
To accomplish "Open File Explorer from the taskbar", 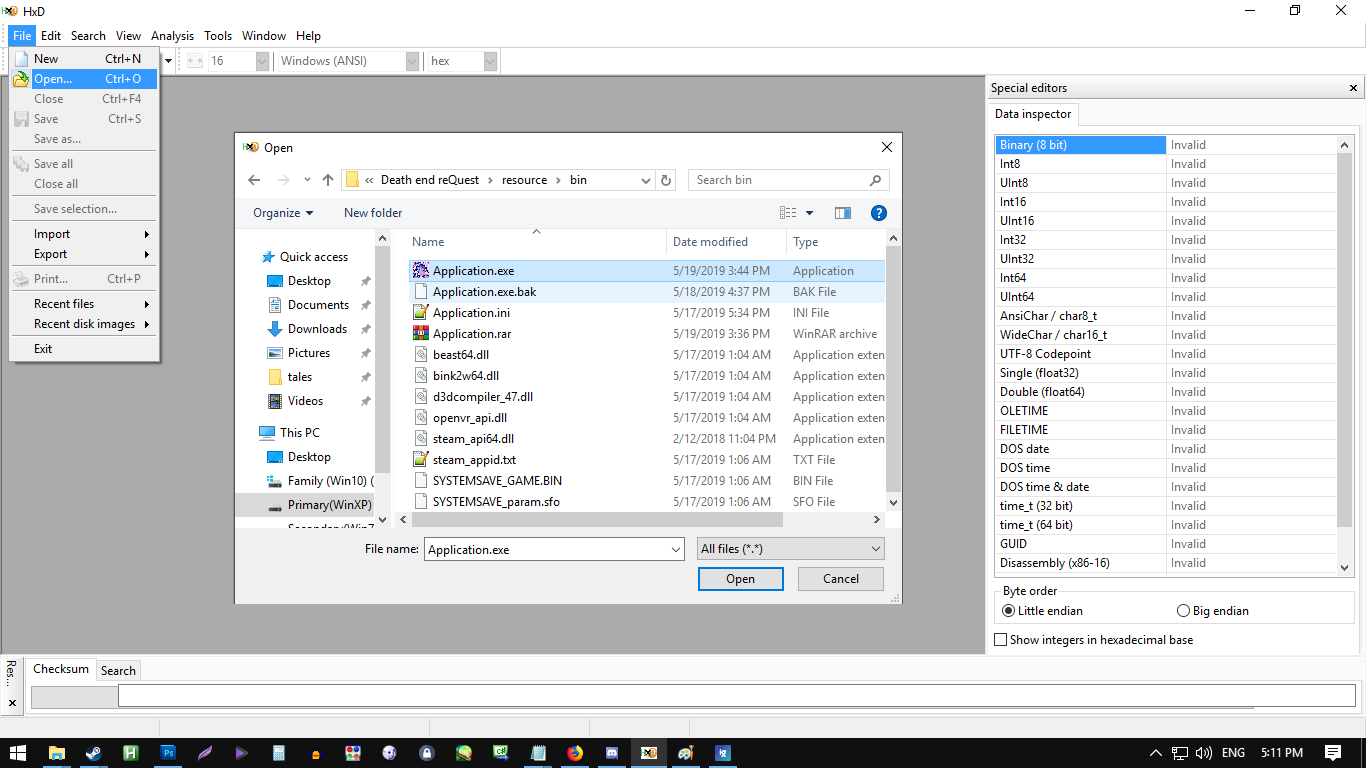I will [x=56, y=753].
